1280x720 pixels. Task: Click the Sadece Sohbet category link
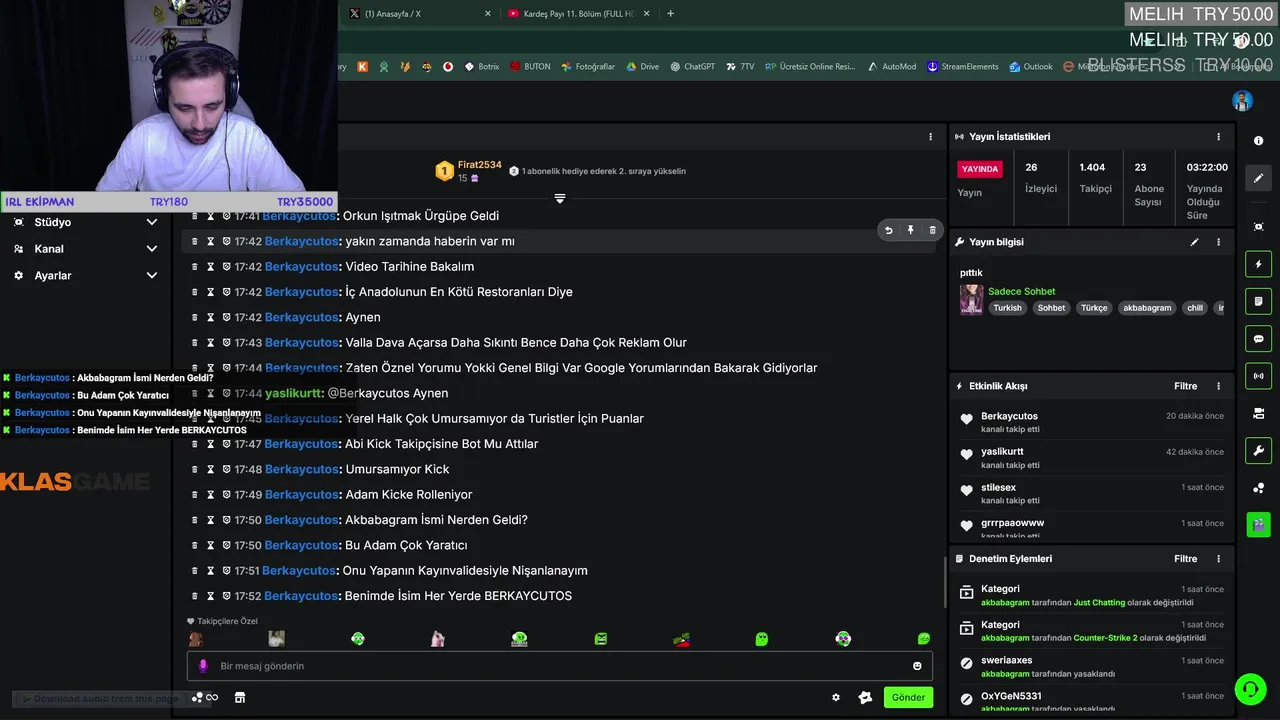point(1021,292)
